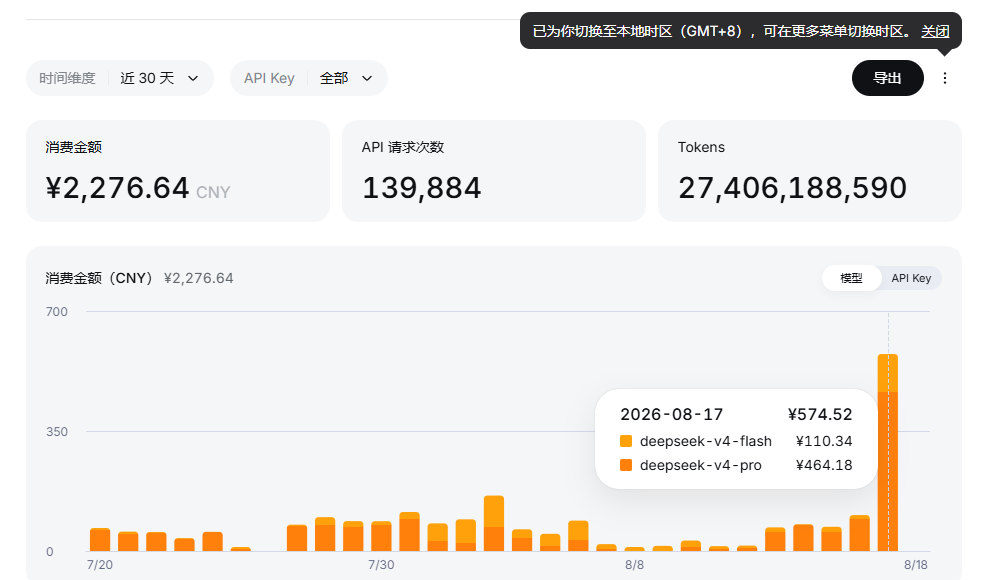This screenshot has width=1004, height=580.
Task: Open the API Key filter dropdown
Action: (x=309, y=78)
